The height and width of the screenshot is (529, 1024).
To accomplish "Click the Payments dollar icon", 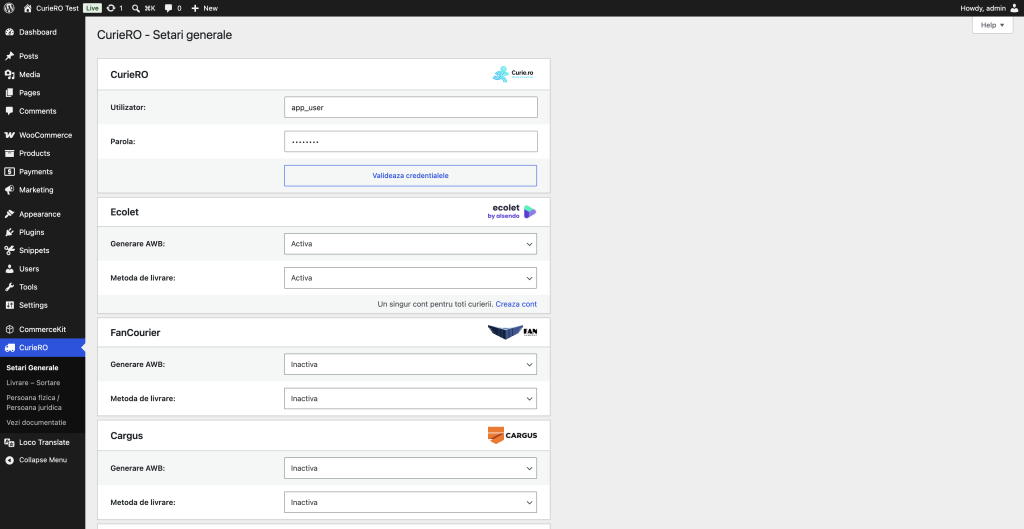I will tap(9, 172).
